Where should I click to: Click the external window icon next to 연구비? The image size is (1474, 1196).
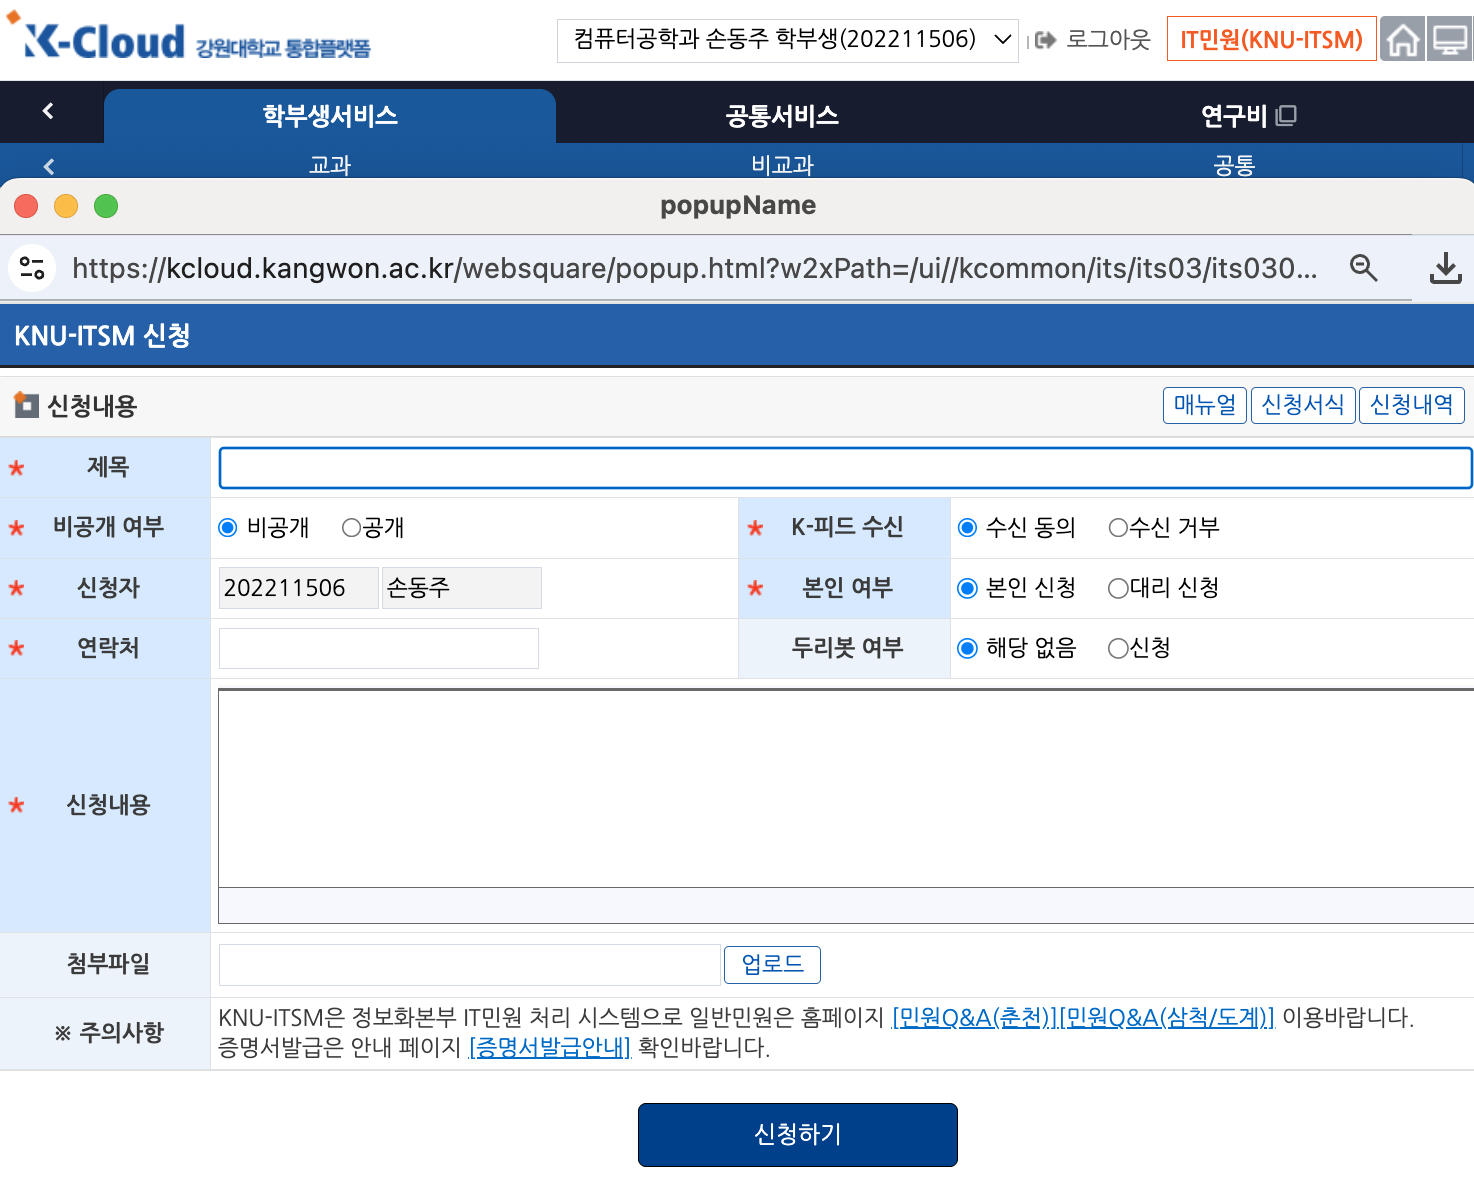[1286, 115]
